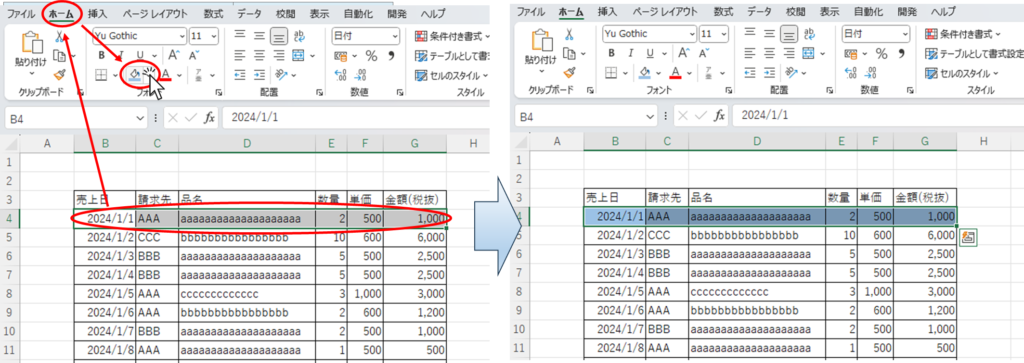
Task: Toggle wrap text in right screenshot ribbon
Action: tap(810, 34)
